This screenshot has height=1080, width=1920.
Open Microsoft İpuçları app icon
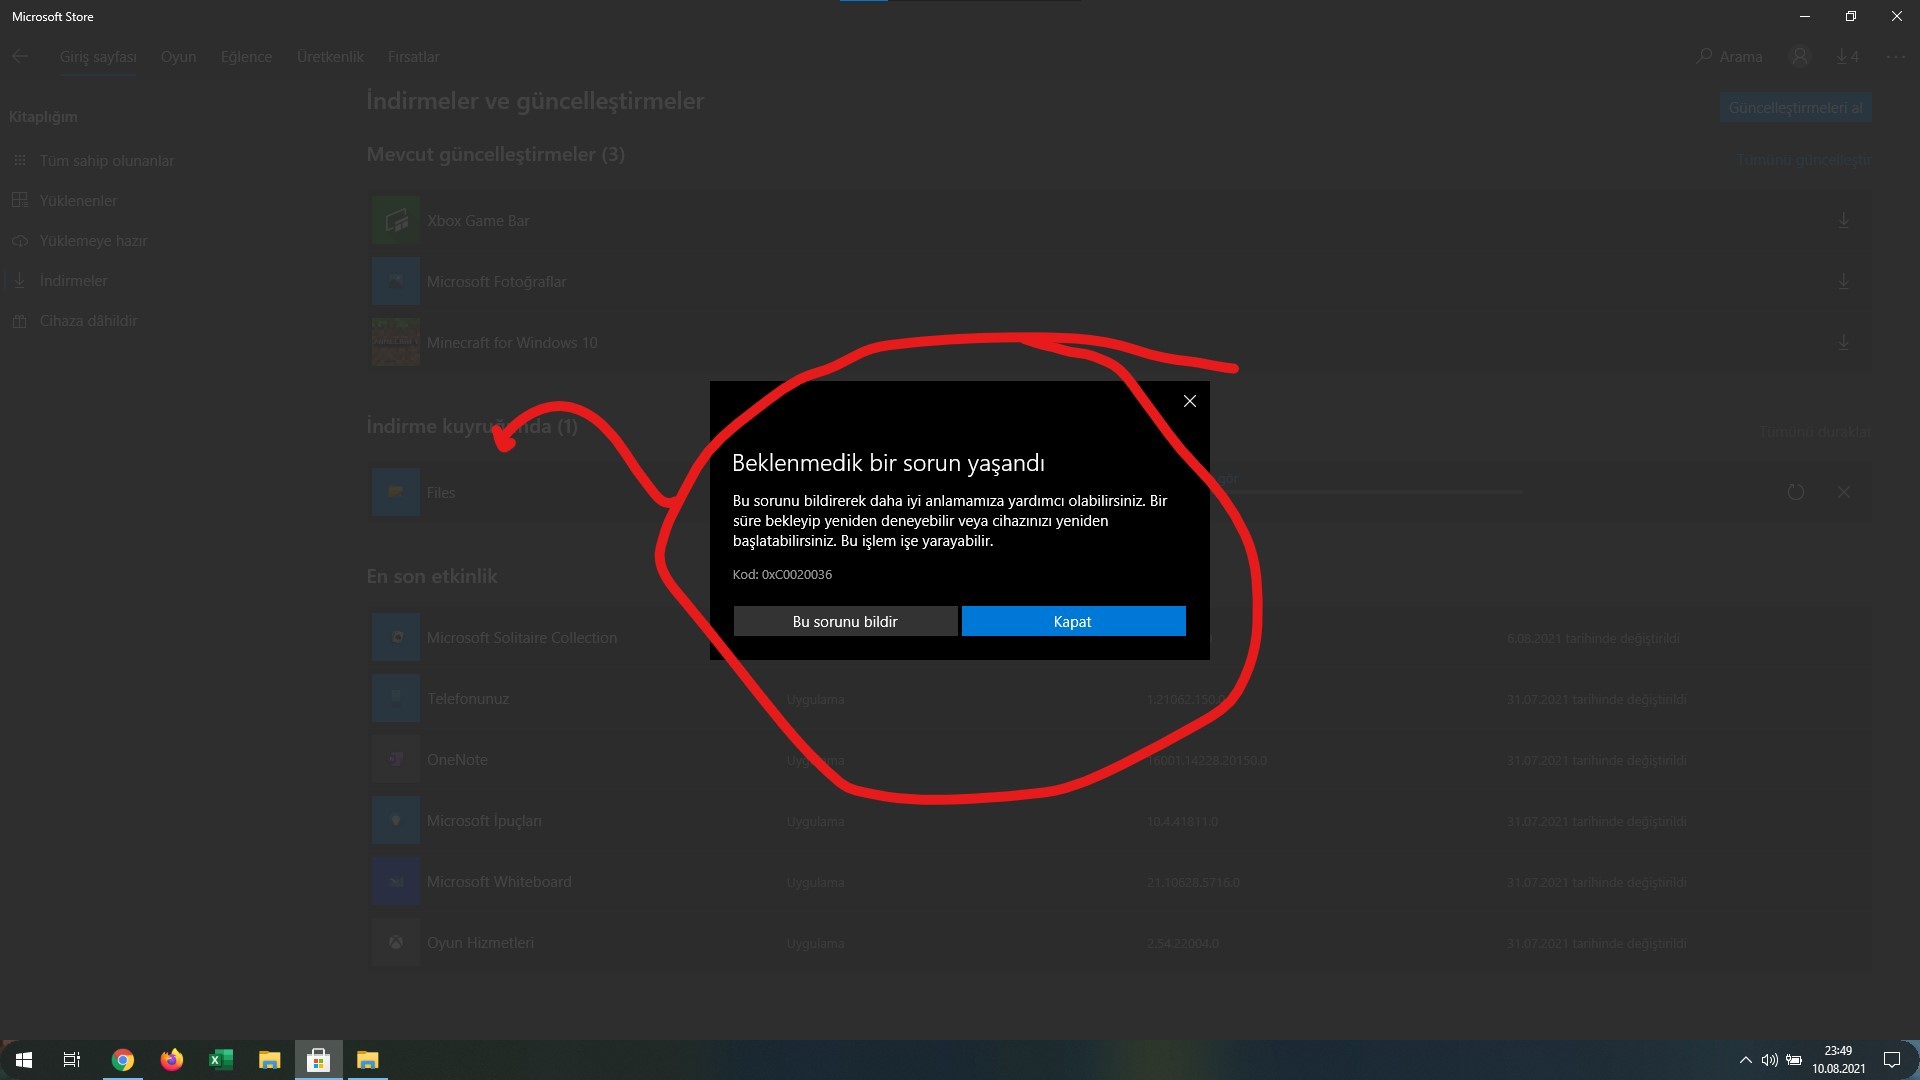click(396, 821)
